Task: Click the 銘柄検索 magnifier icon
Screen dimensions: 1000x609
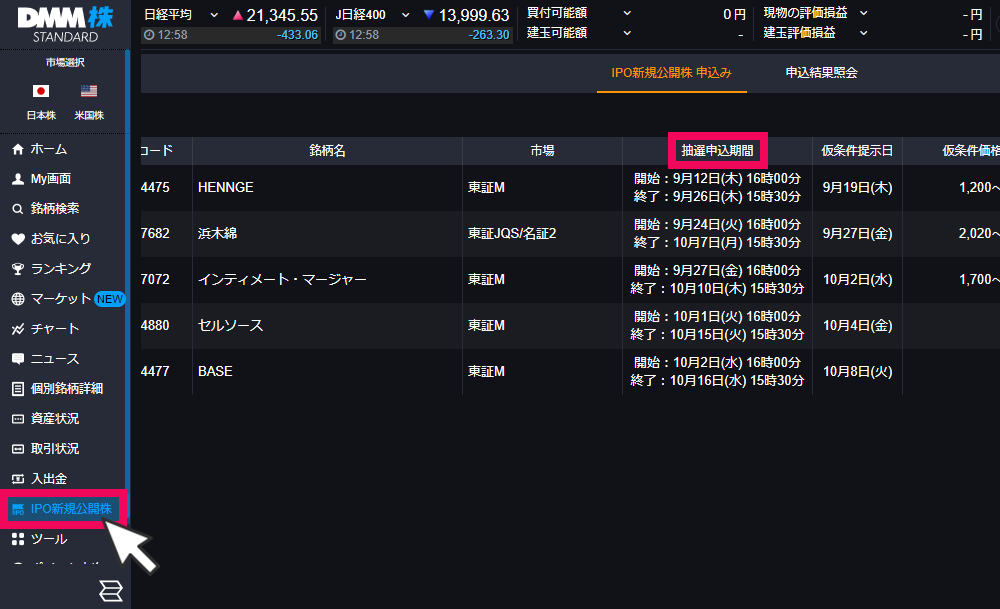Action: 17,209
